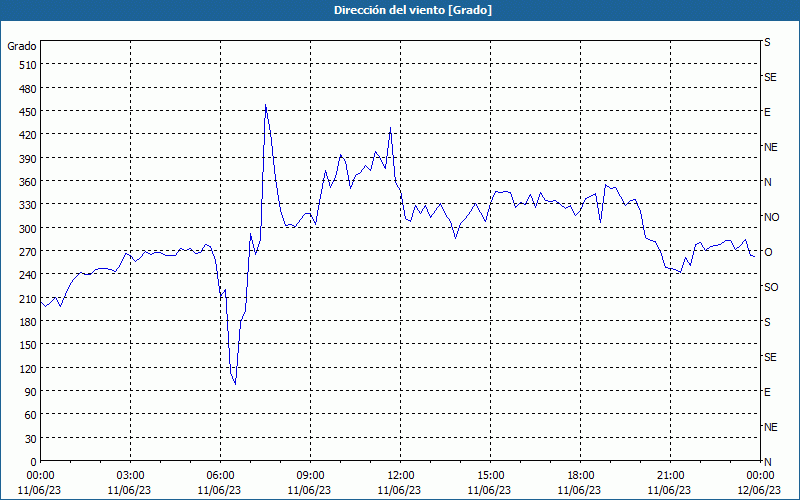
Task: Click the "Grado" y-axis unit label
Action: [22, 46]
